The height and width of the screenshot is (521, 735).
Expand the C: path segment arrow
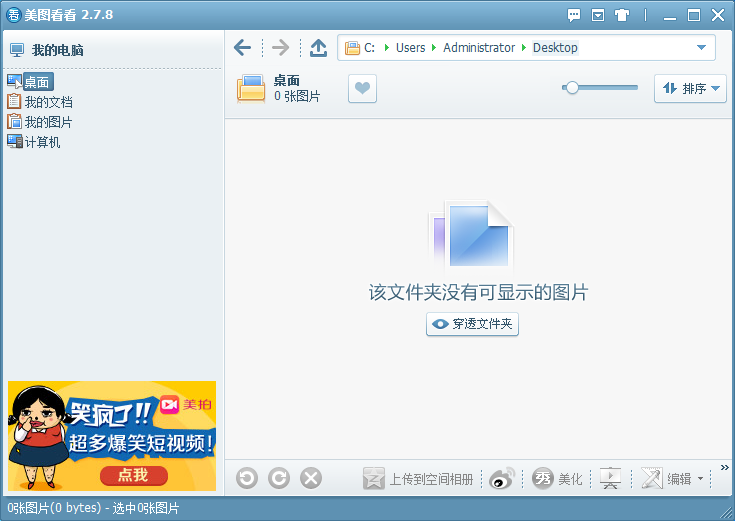point(387,48)
